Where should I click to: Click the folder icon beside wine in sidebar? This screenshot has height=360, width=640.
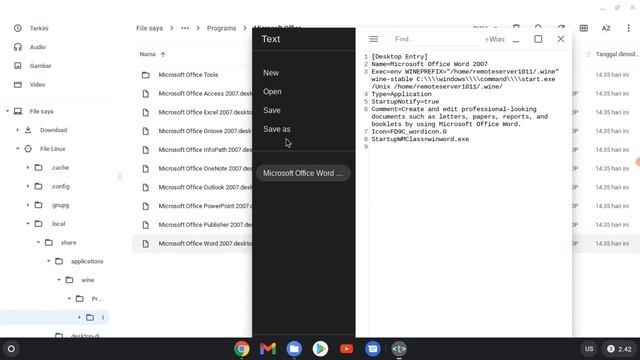pyautogui.click(x=69, y=280)
